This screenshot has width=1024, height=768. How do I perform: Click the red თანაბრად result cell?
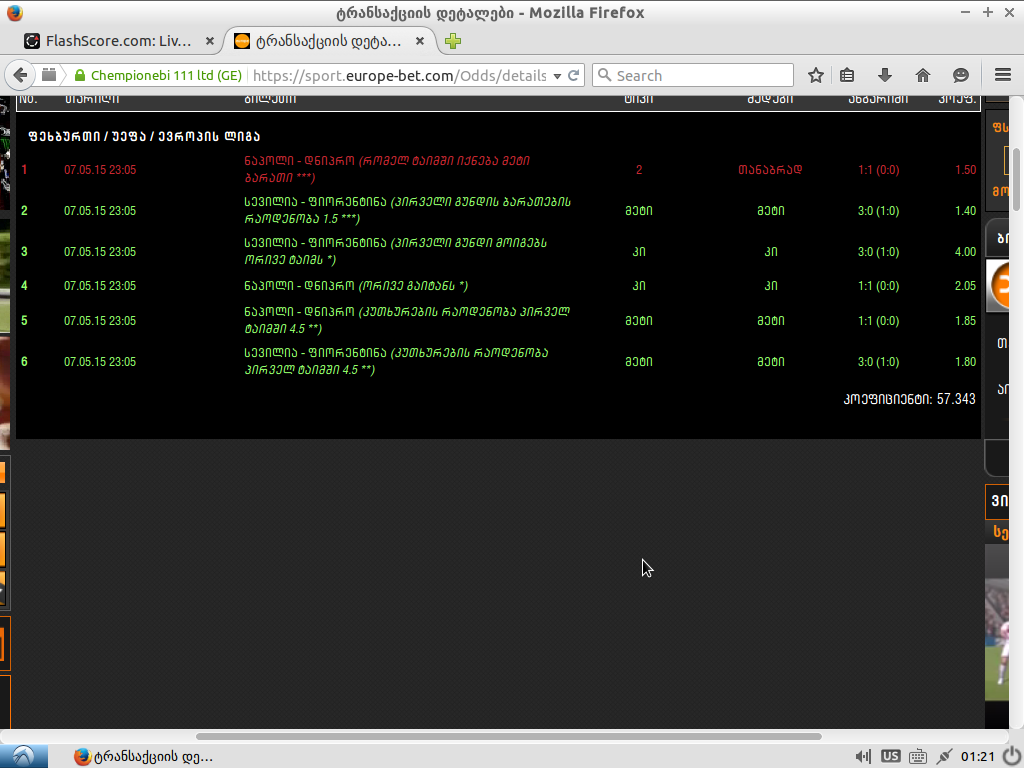click(770, 170)
